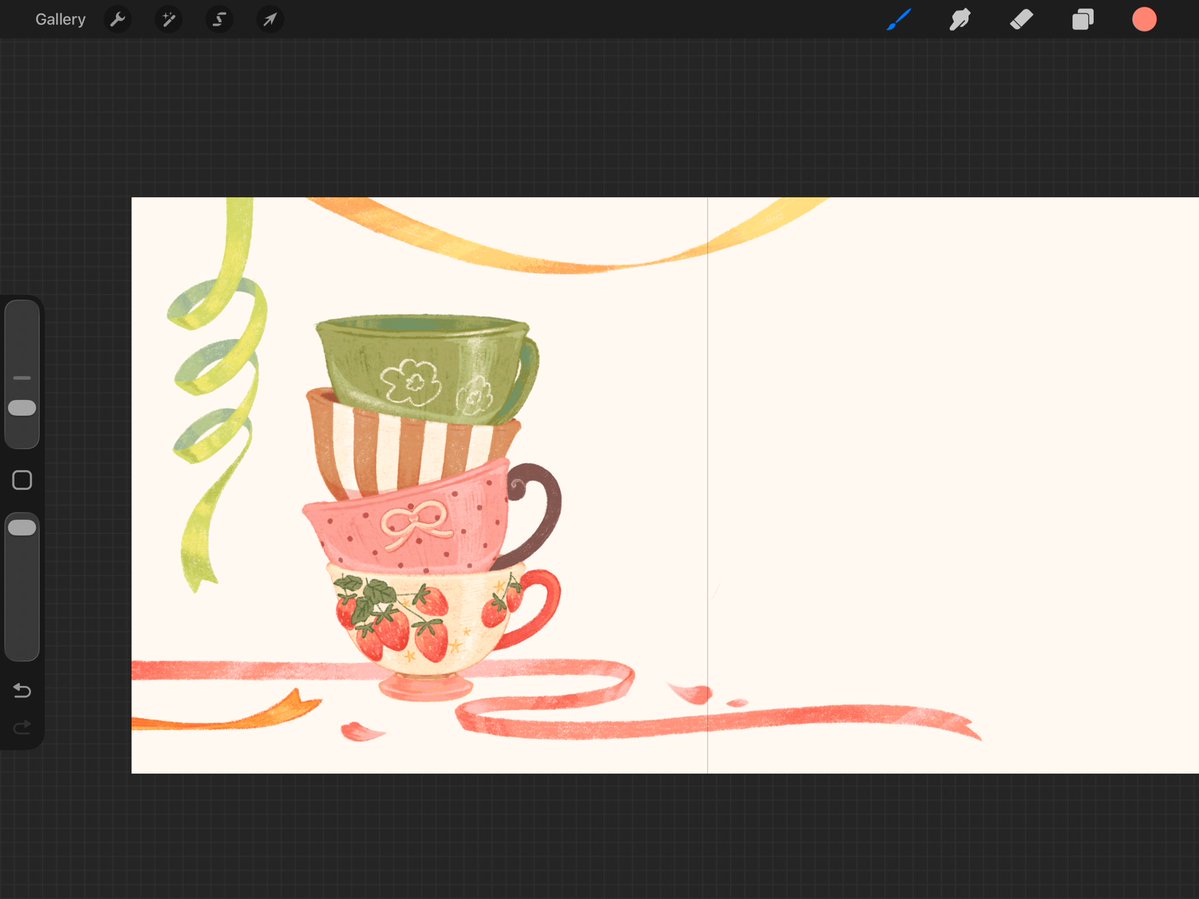Activate the Transform arrow tool
Screen dimensions: 1199x899
pyautogui.click(x=270, y=19)
